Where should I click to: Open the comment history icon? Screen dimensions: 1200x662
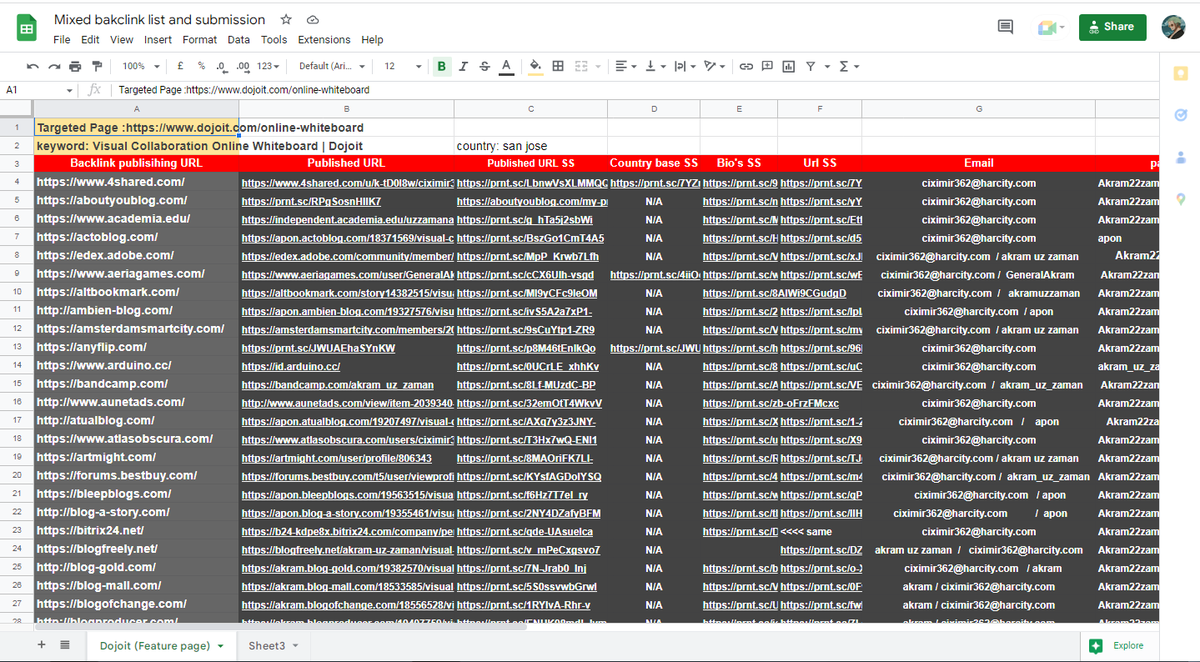(x=1006, y=27)
